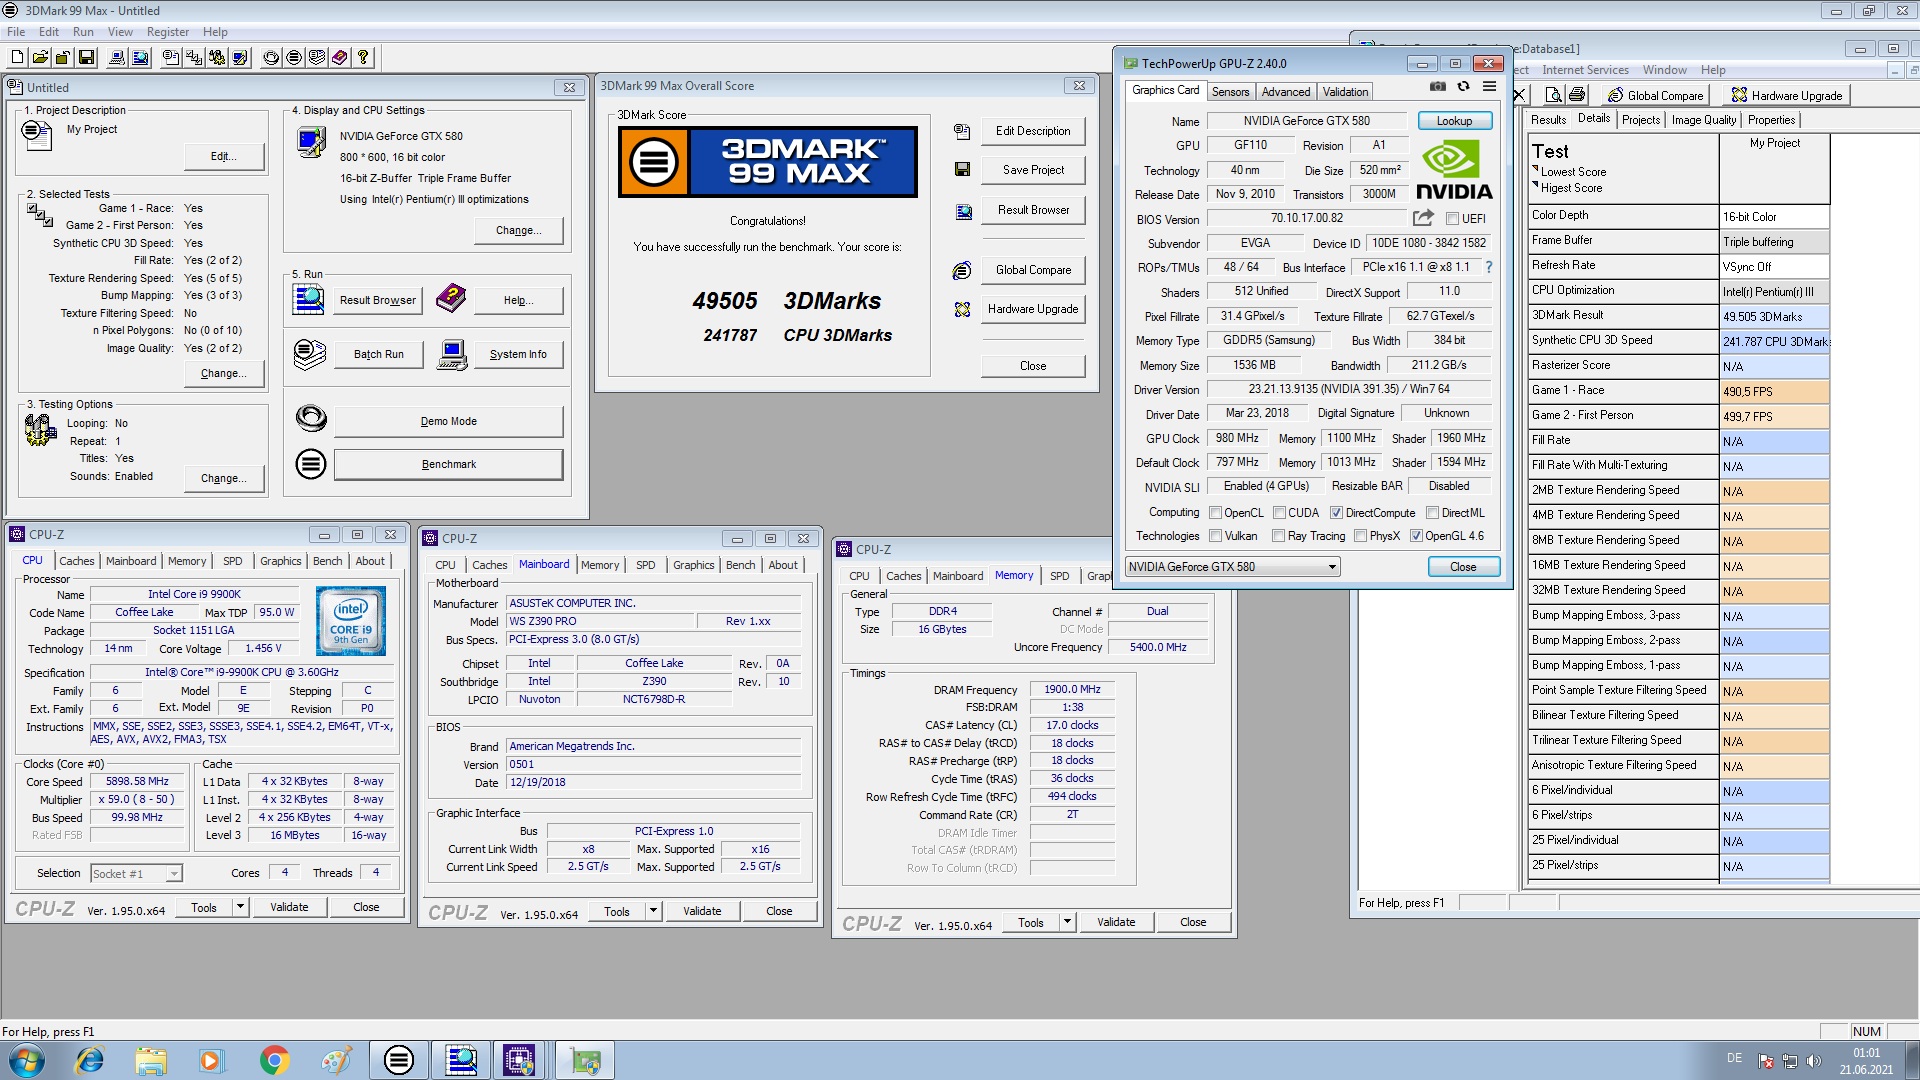Click the Benchmark striped-circle toolbar icon
Image resolution: width=1920 pixels, height=1080 pixels.
(294, 58)
